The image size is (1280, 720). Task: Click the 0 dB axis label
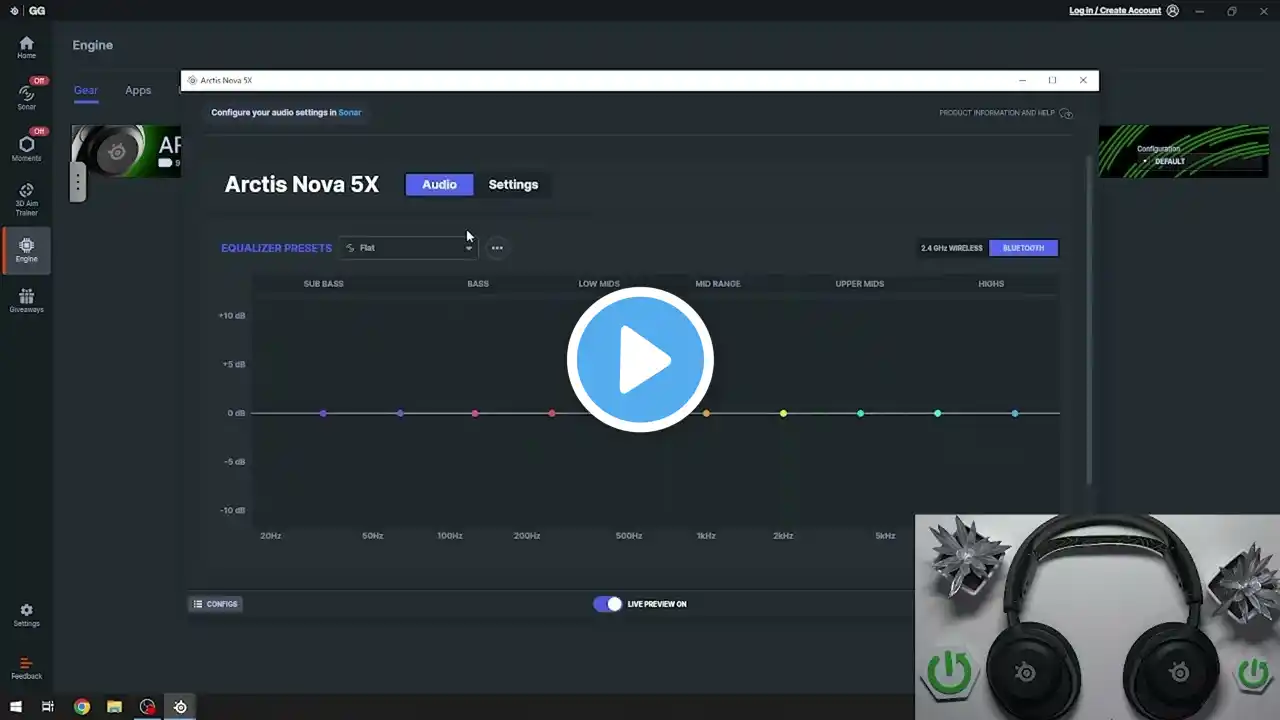click(x=236, y=413)
